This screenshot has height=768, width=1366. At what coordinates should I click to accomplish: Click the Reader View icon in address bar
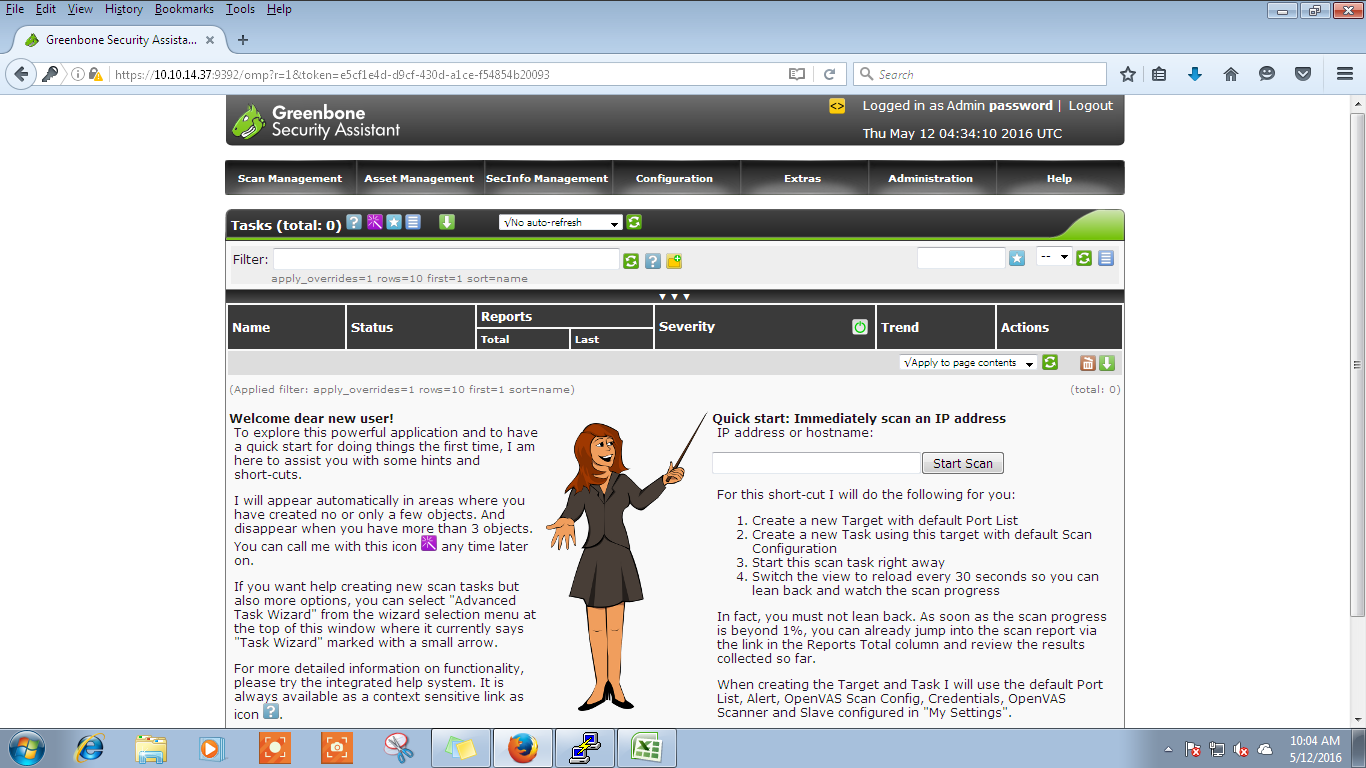coord(797,74)
